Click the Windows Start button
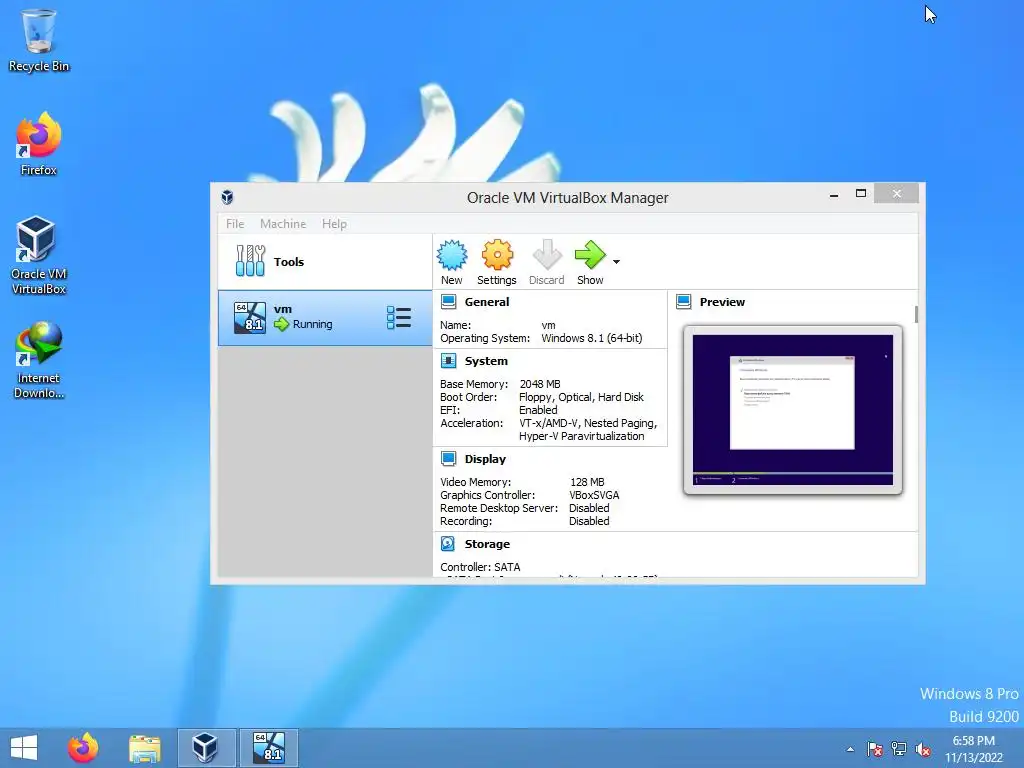 click(24, 748)
